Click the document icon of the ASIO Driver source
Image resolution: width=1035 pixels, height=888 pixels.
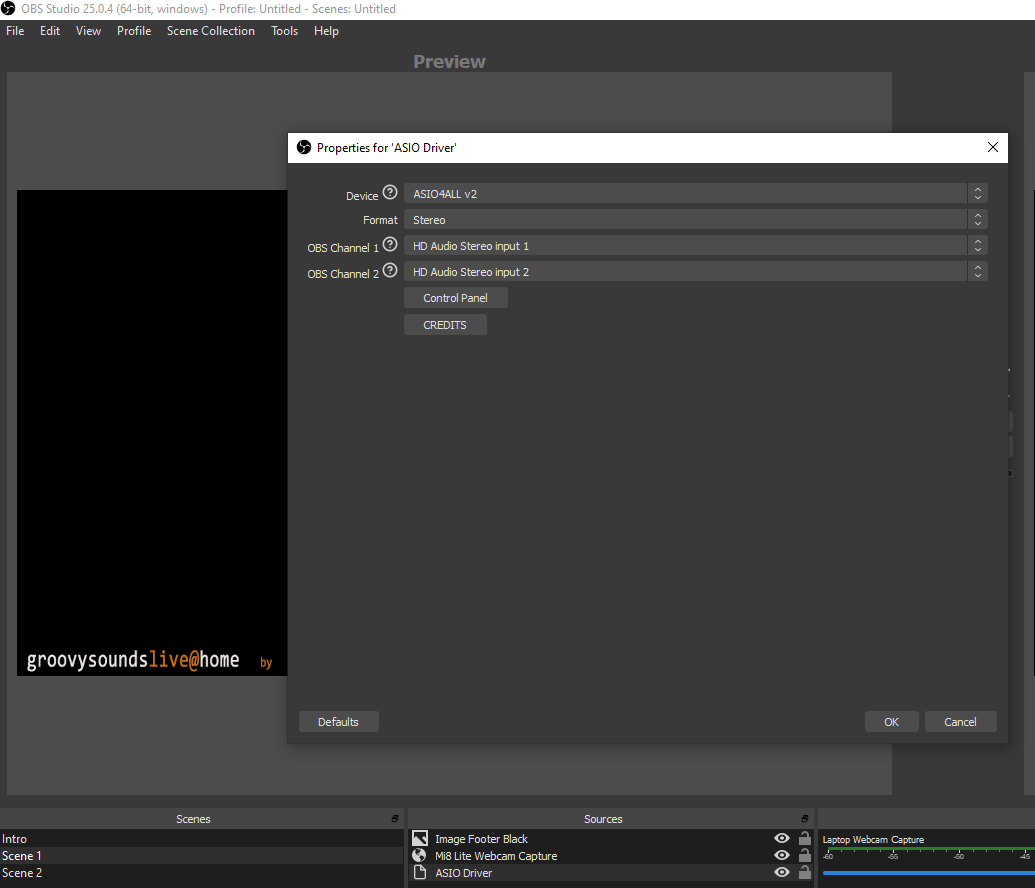[x=420, y=872]
